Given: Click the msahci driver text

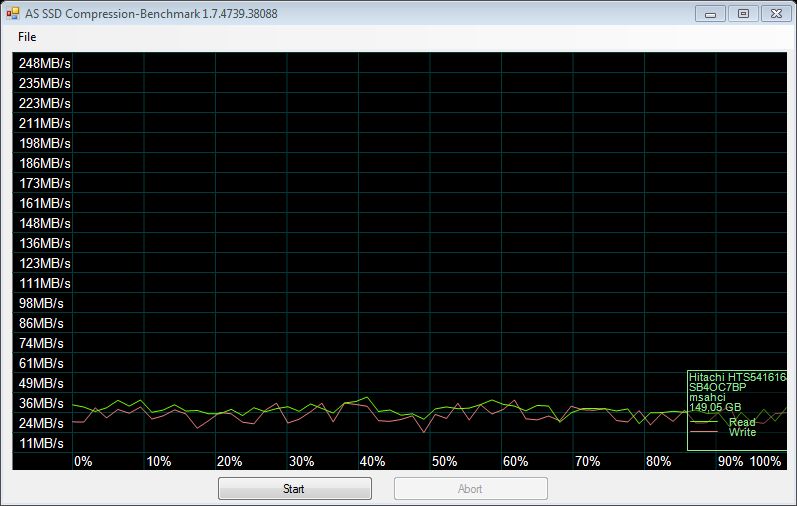Looking at the screenshot, I should (x=707, y=397).
